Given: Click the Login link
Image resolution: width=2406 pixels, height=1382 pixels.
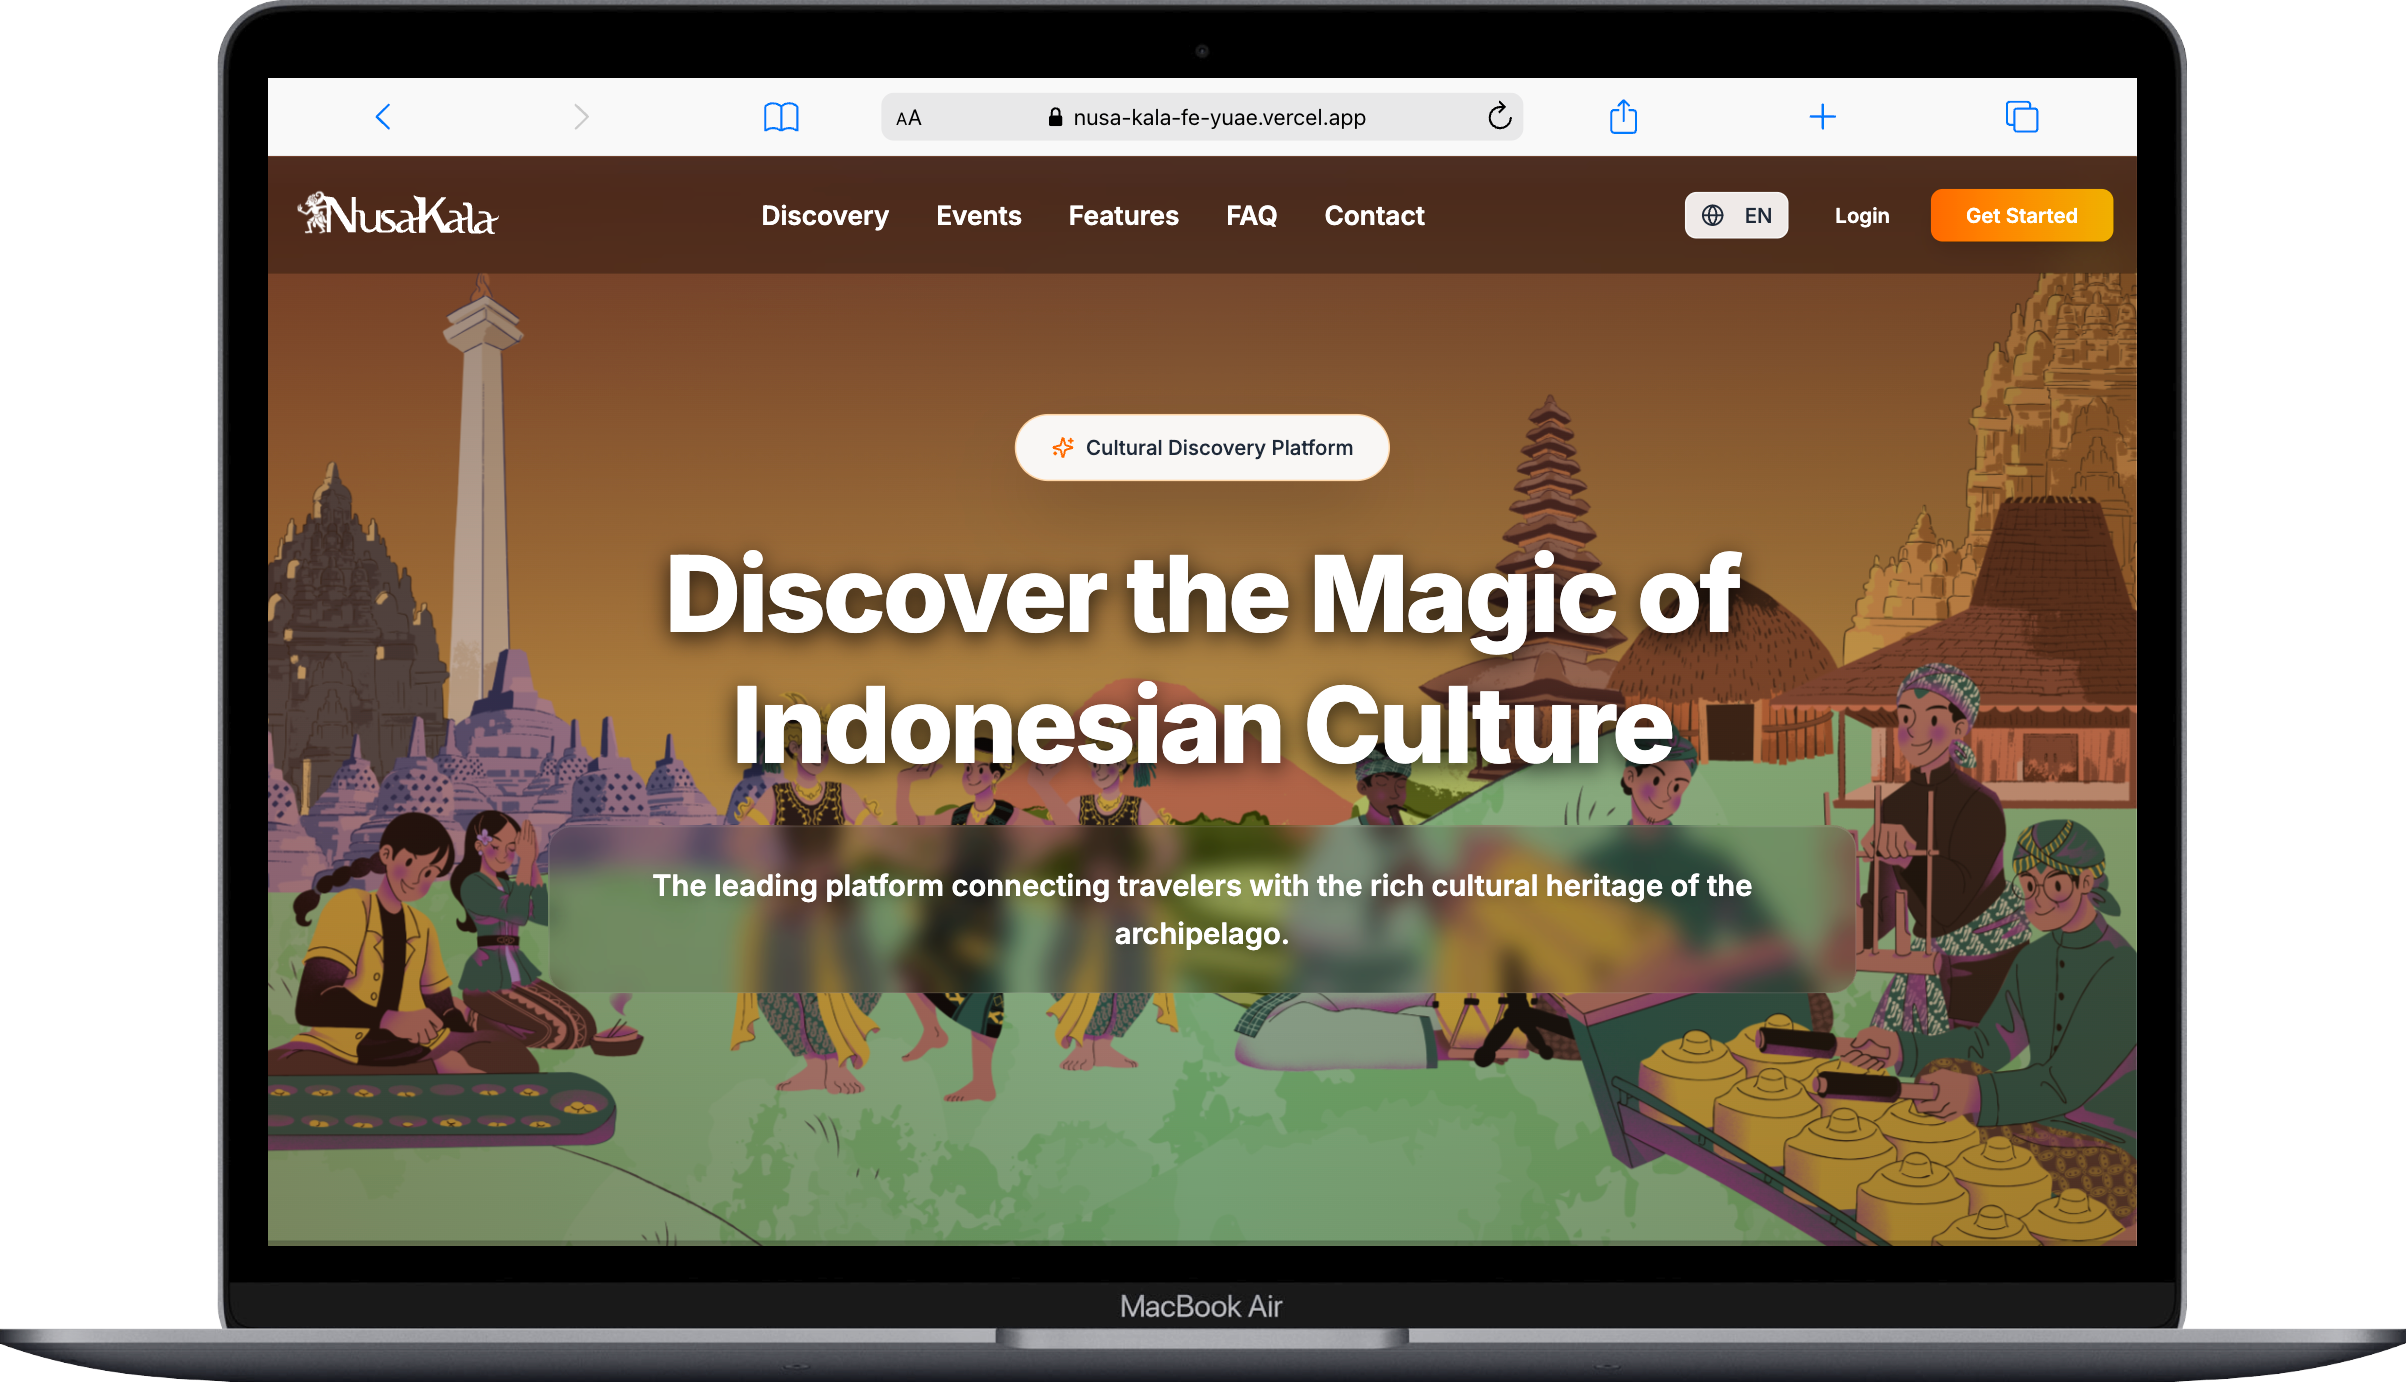Looking at the screenshot, I should click(x=1861, y=216).
